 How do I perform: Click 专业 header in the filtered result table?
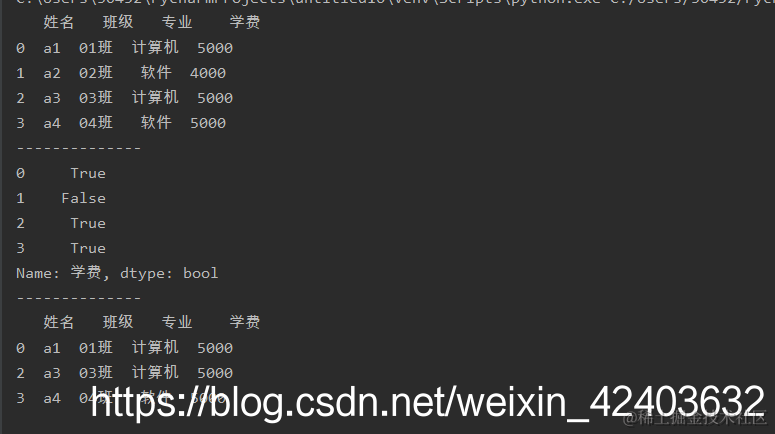point(177,322)
